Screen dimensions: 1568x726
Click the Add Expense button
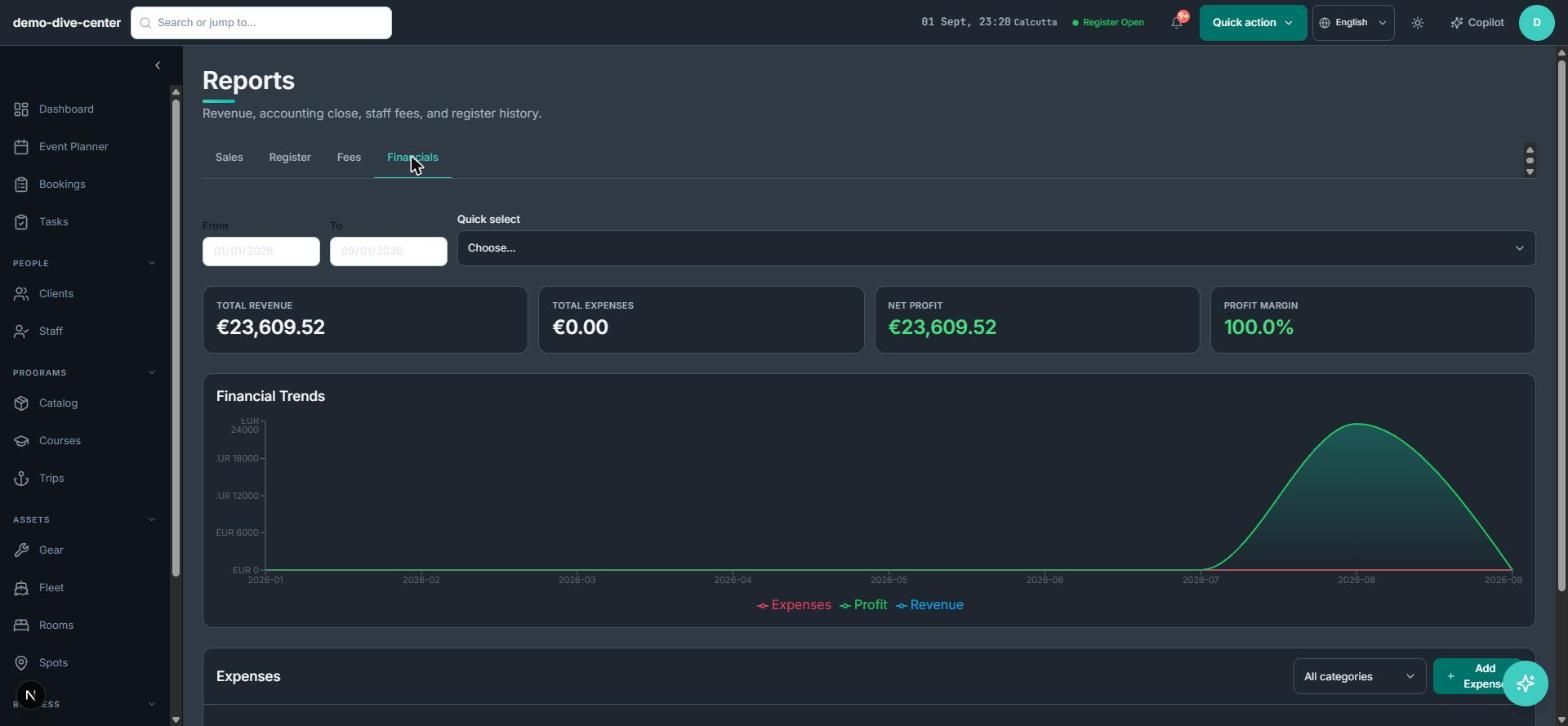1477,677
